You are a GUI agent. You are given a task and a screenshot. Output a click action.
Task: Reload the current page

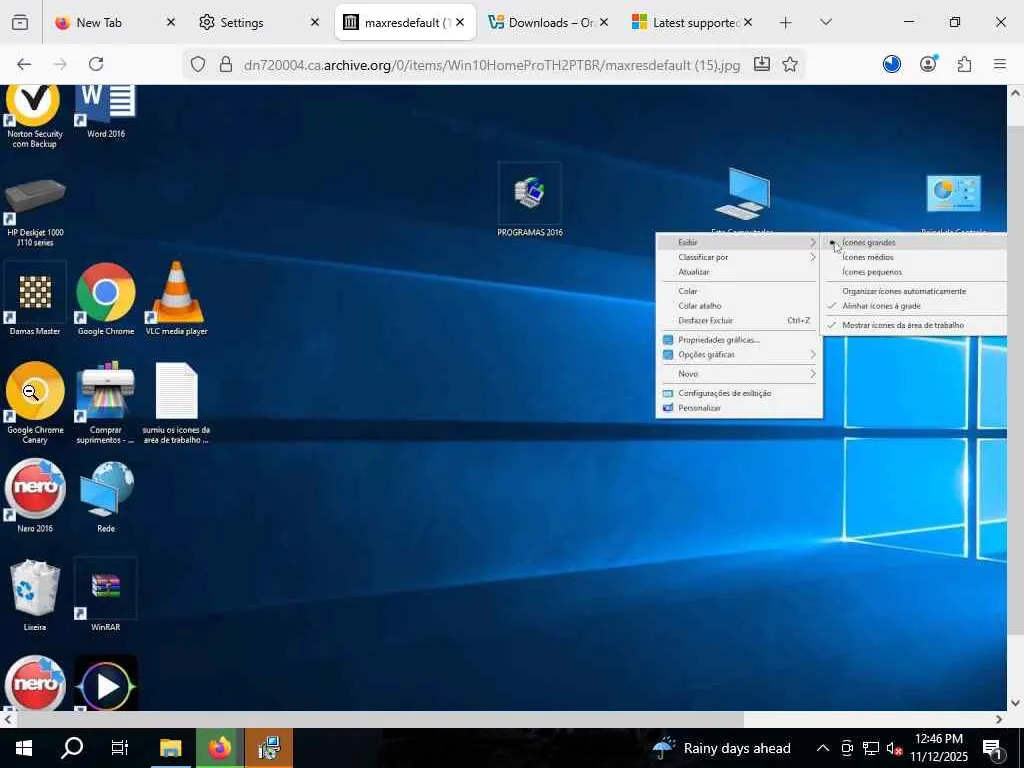pos(96,64)
